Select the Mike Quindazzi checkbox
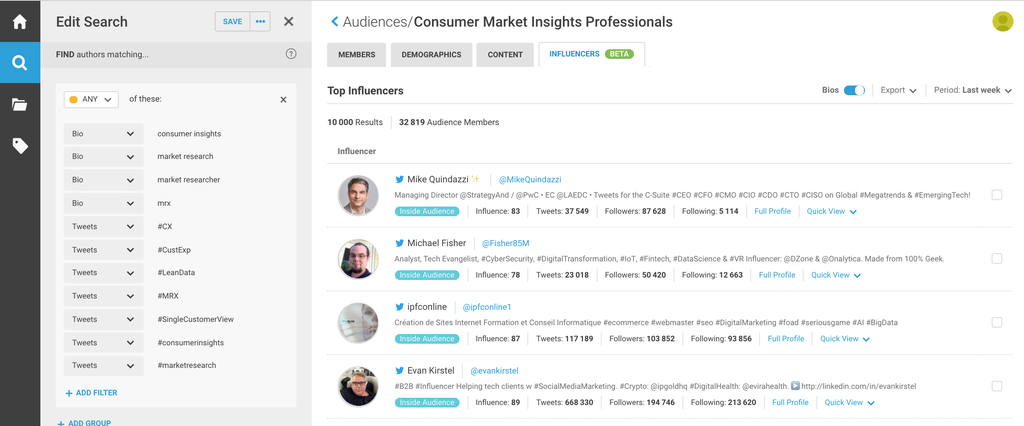This screenshot has height=426, width=1024. (996, 195)
